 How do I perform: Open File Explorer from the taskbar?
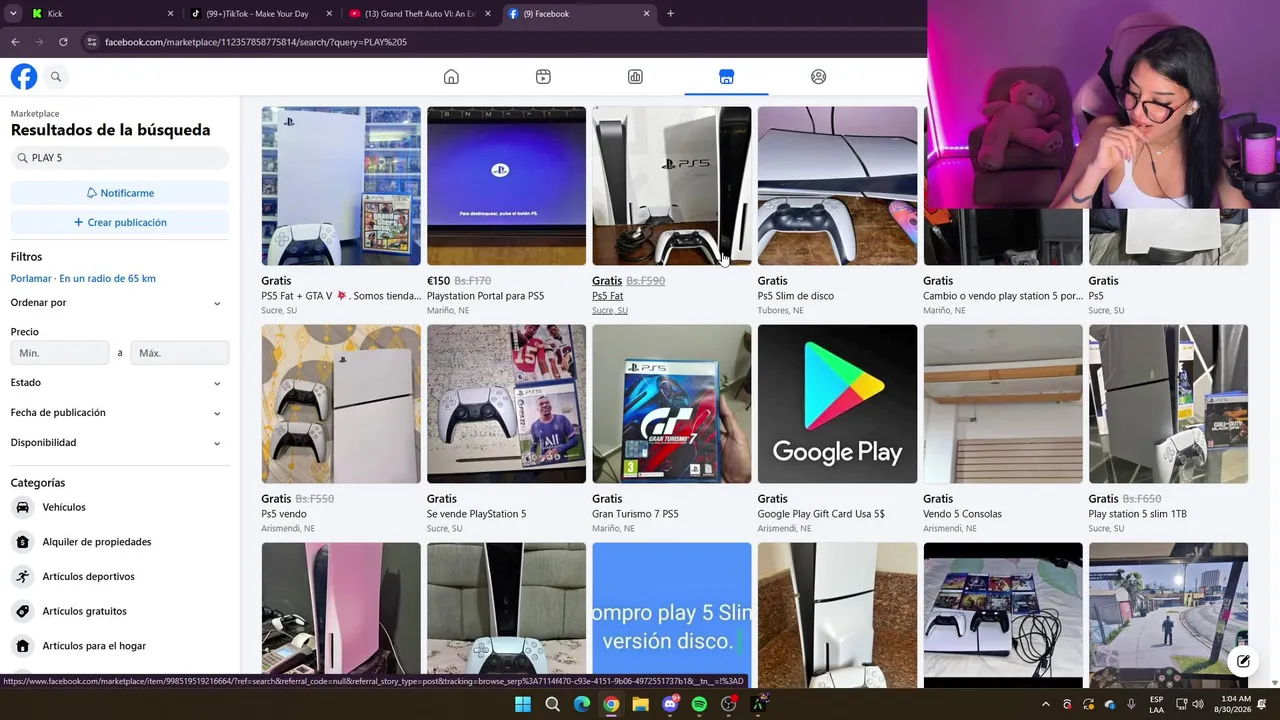tap(641, 704)
